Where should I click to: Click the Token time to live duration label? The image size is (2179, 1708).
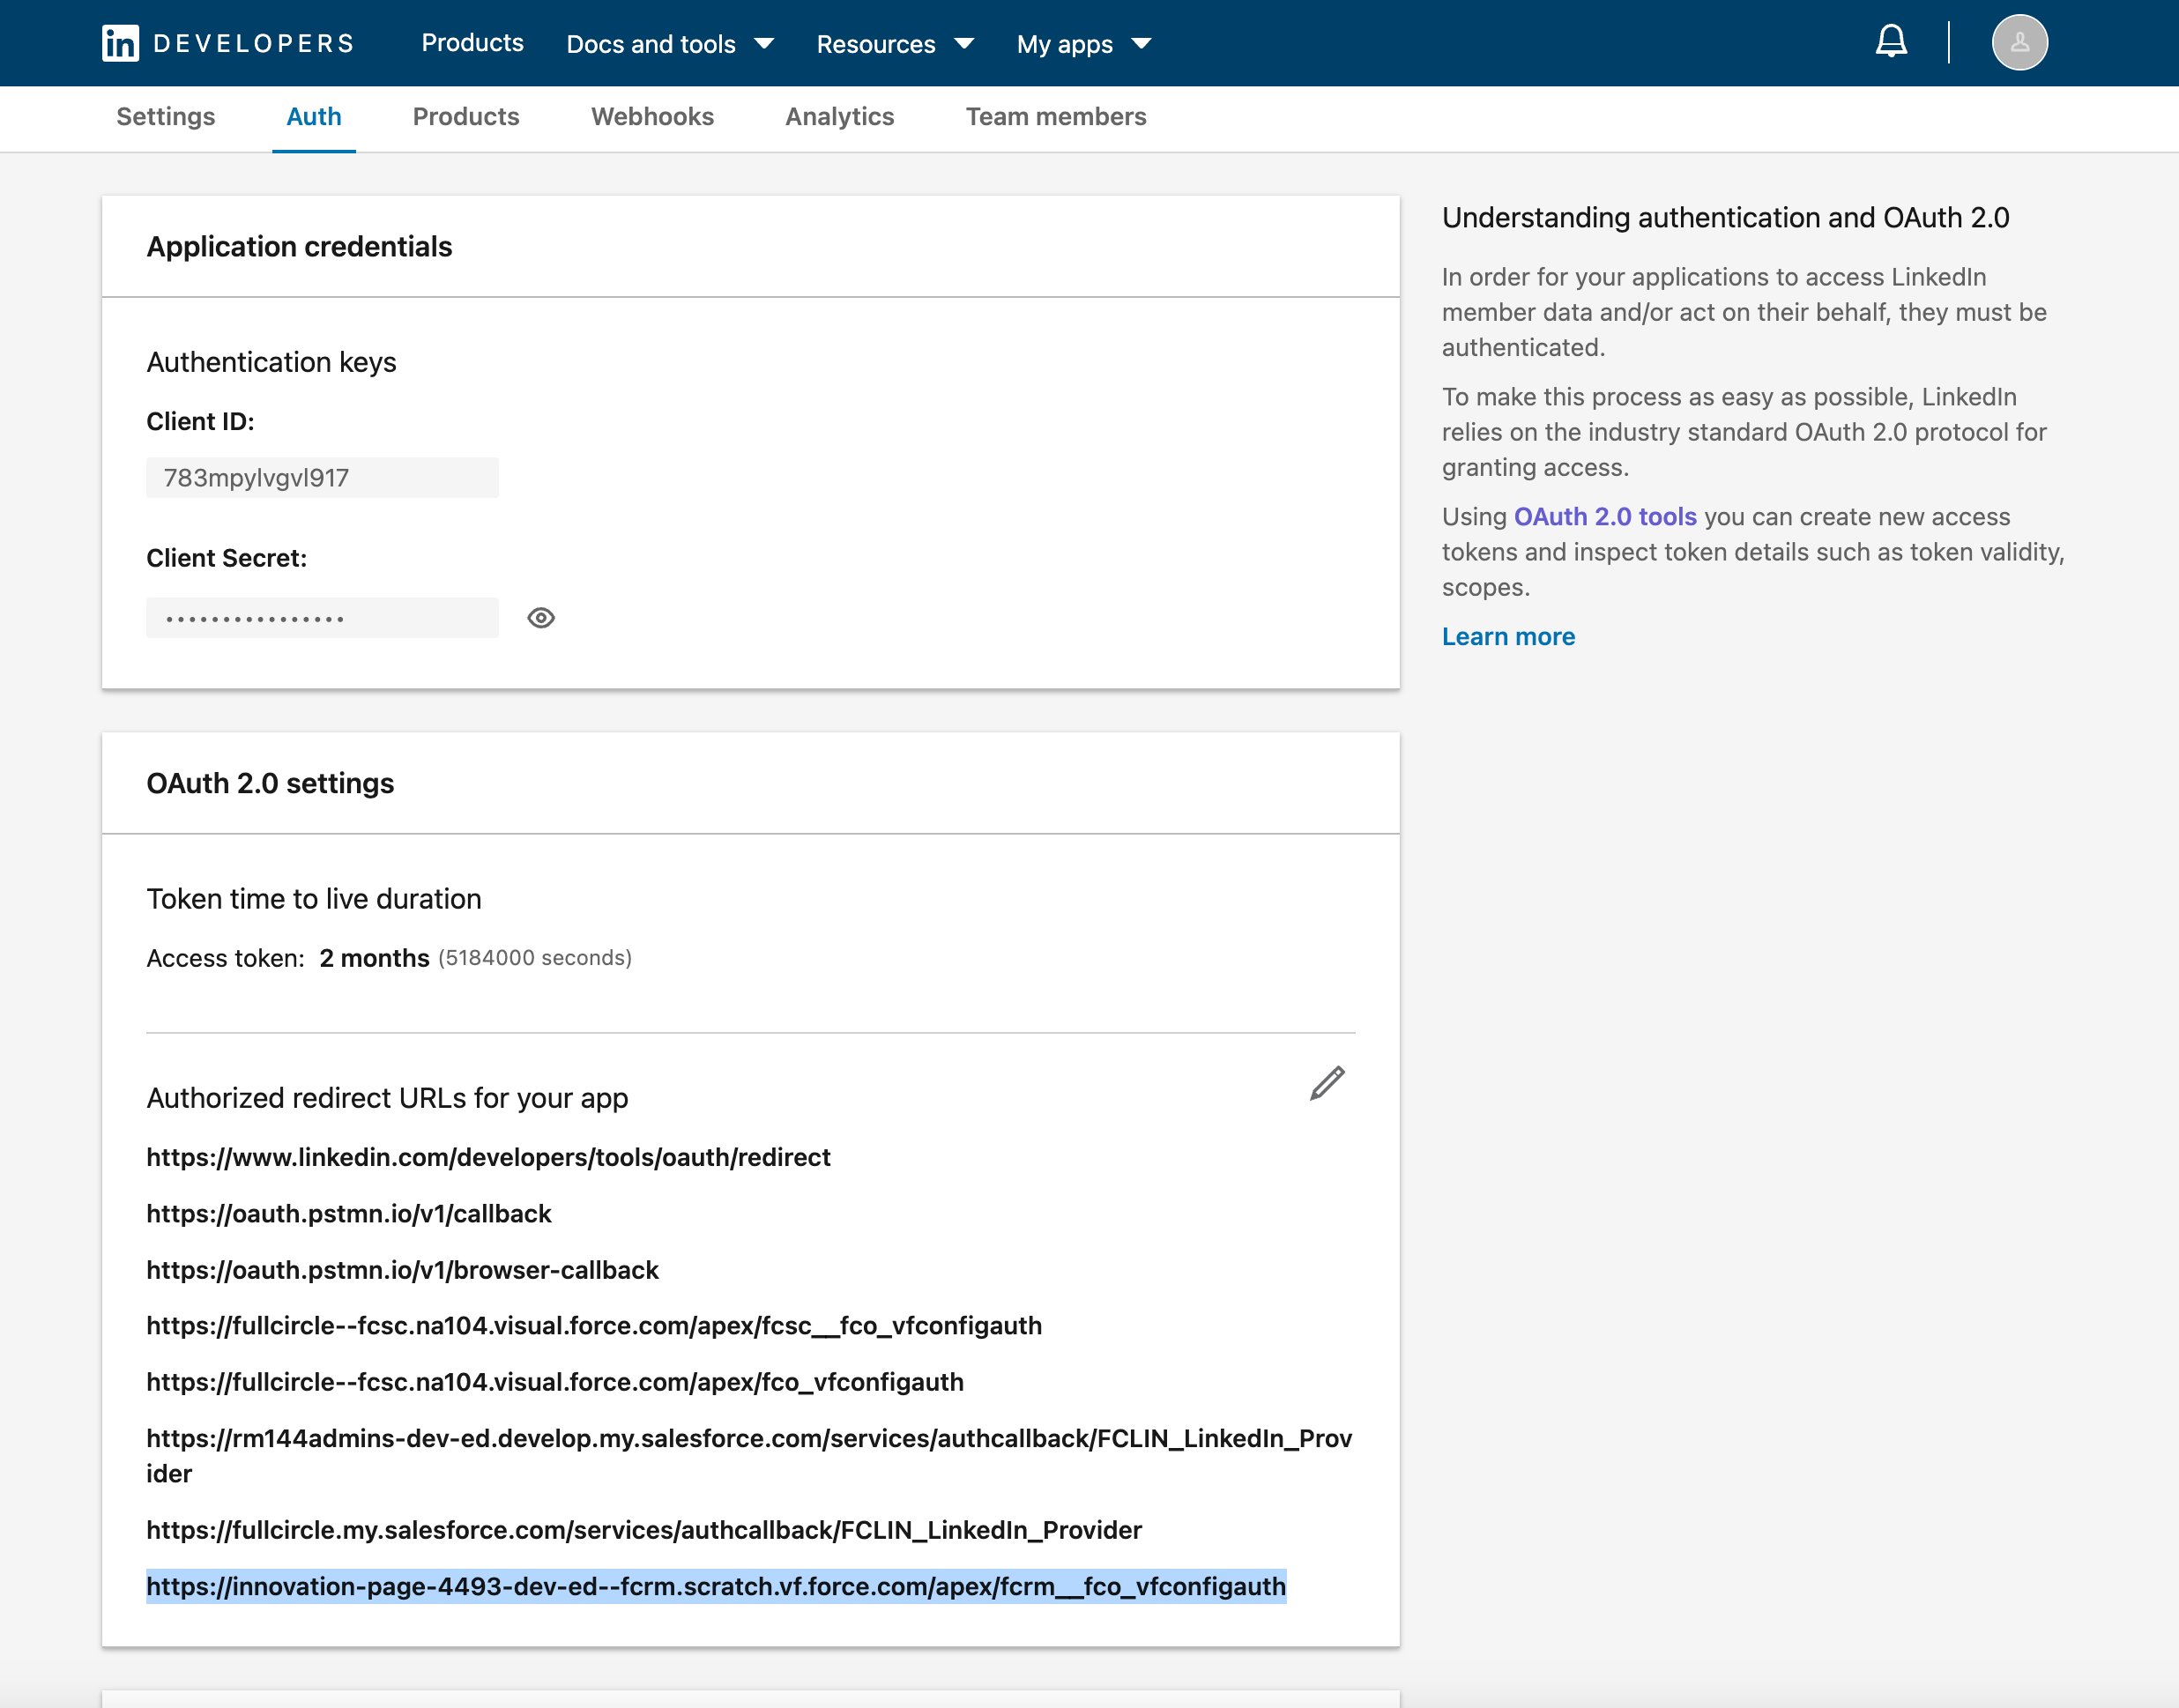pyautogui.click(x=314, y=899)
